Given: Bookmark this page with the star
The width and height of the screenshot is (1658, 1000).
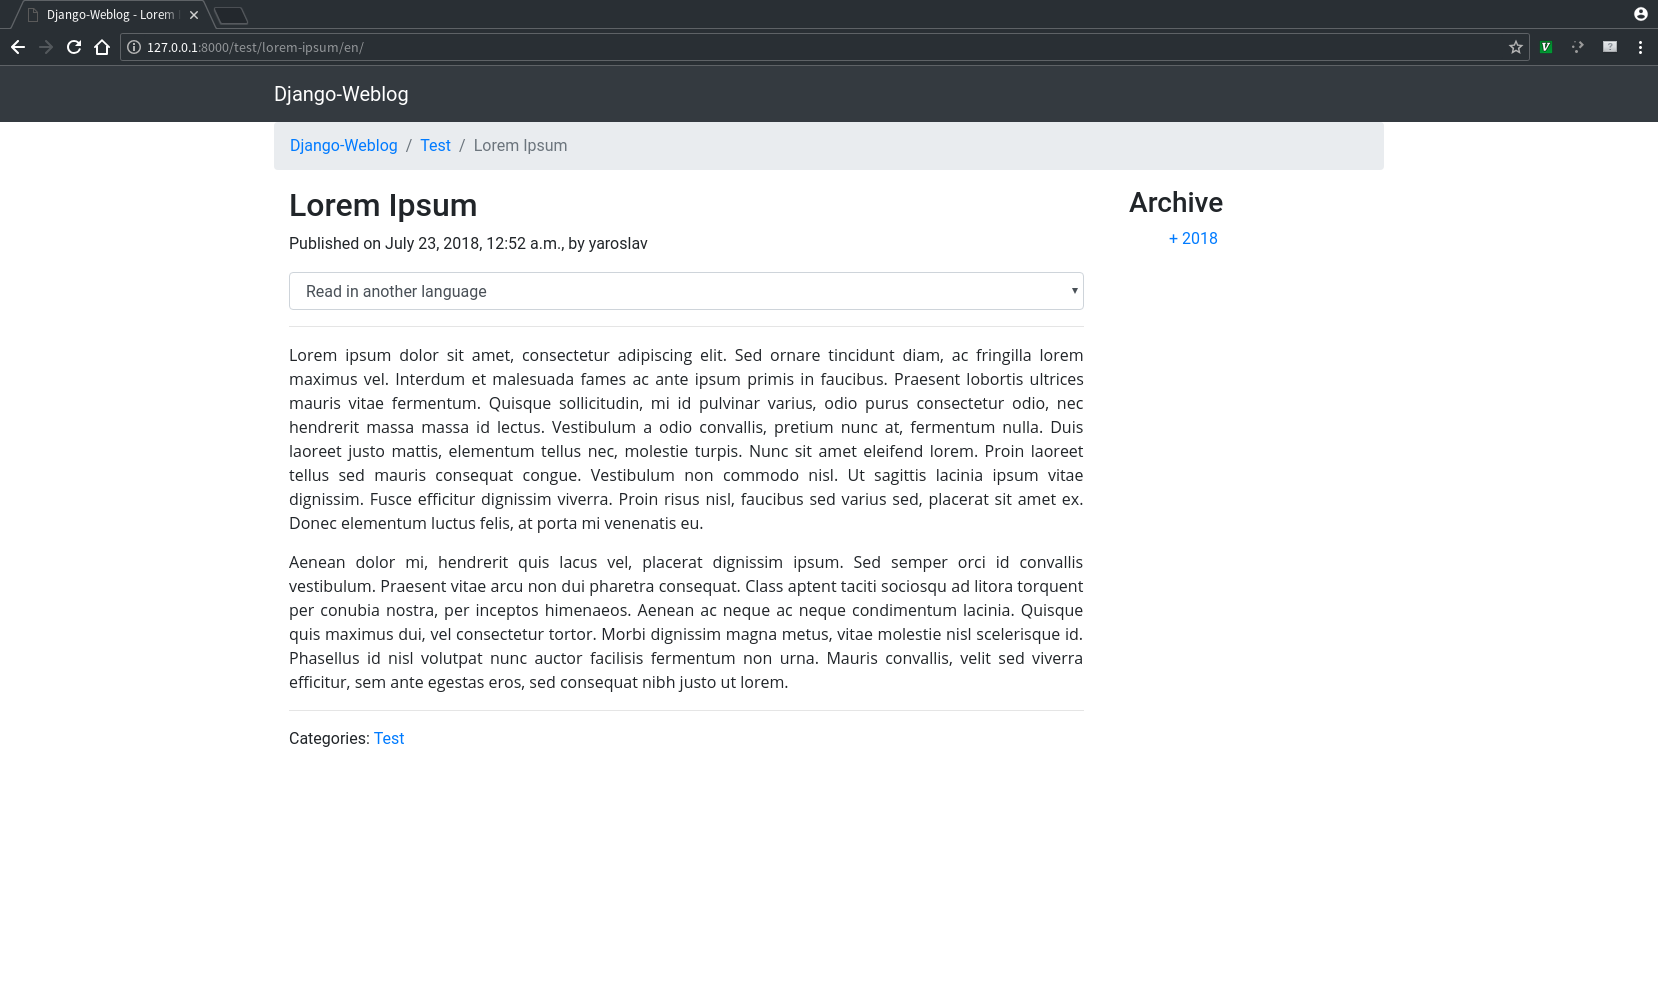Looking at the screenshot, I should pos(1516,47).
